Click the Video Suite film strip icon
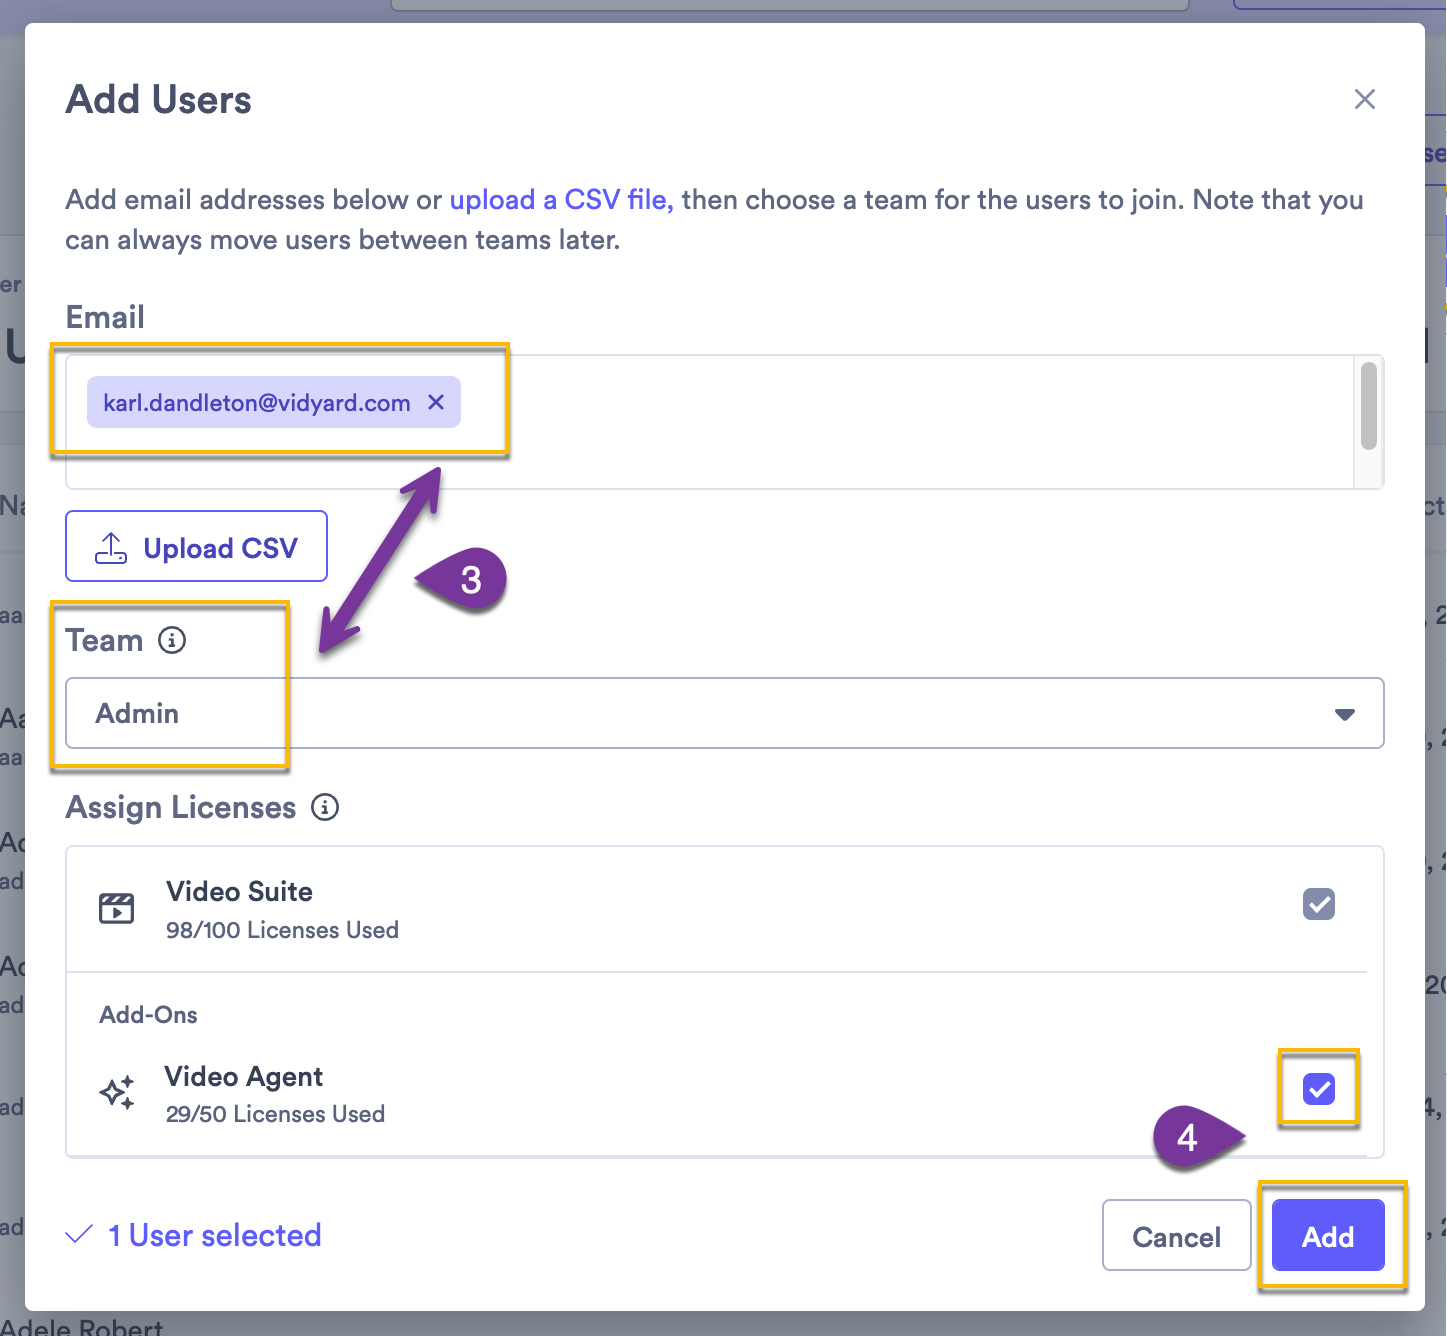Image resolution: width=1447 pixels, height=1336 pixels. [x=116, y=908]
